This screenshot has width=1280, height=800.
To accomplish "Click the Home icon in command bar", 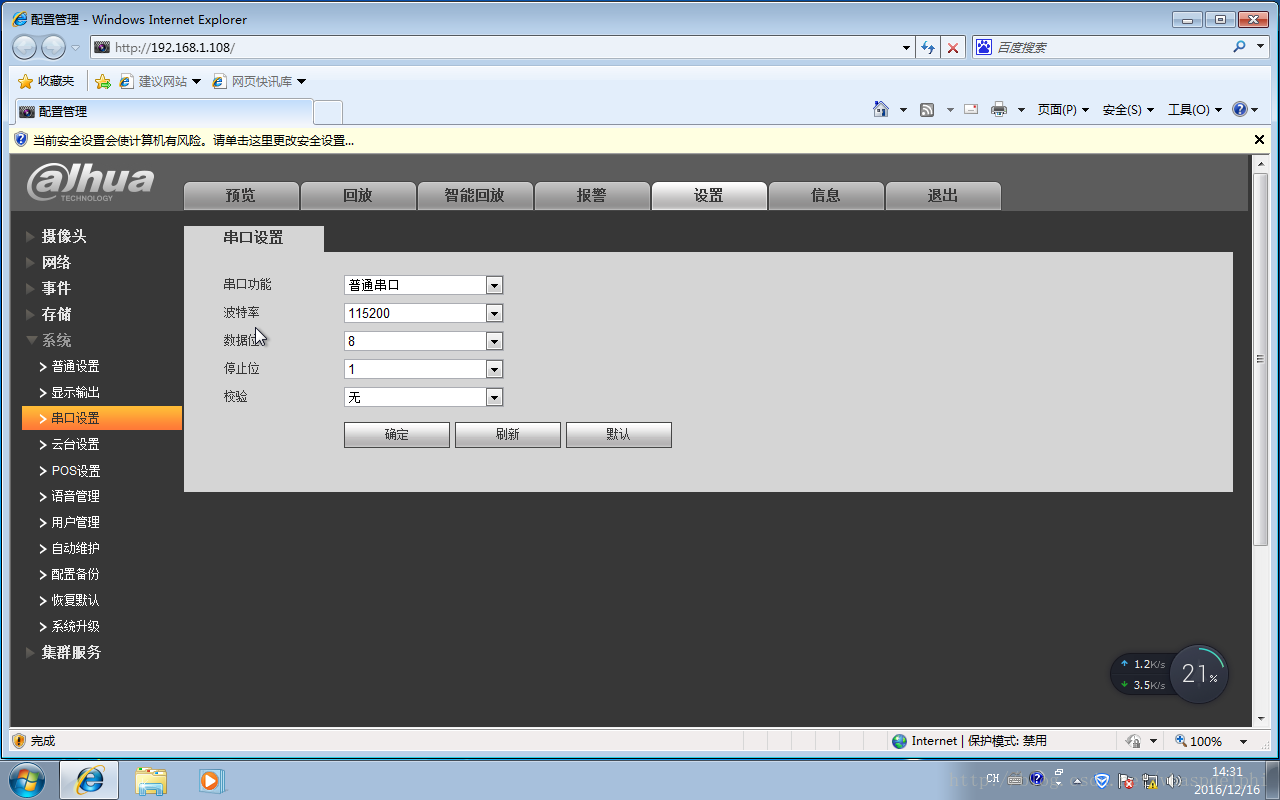I will point(881,109).
